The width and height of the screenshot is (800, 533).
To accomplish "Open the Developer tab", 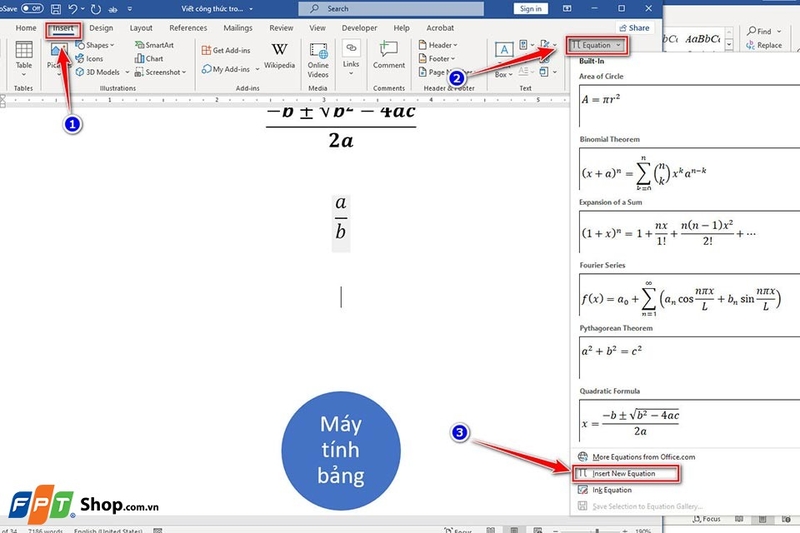I will coord(359,28).
